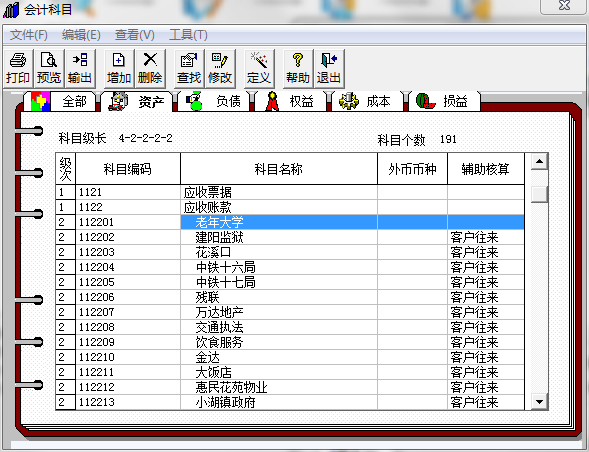Click the 科目名称 column header

[x=279, y=169]
